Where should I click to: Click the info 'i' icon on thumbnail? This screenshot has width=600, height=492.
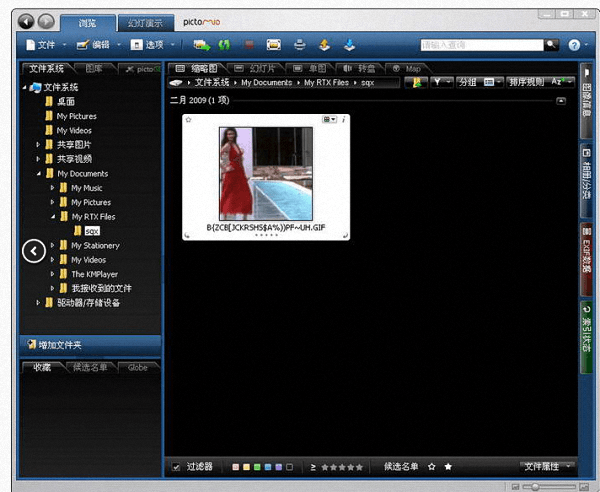pyautogui.click(x=344, y=120)
